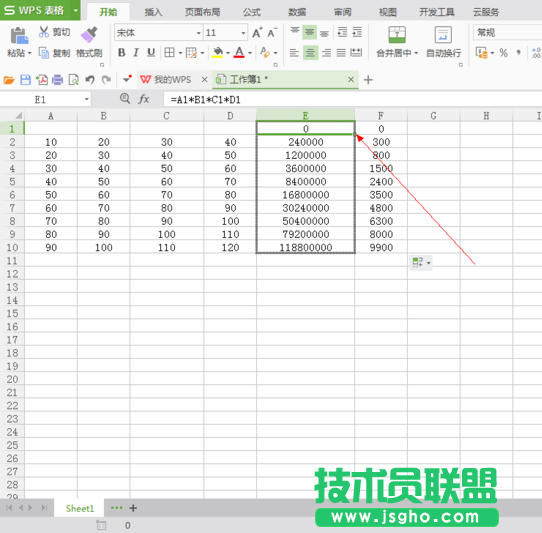Image resolution: width=542 pixels, height=533 pixels.
Task: Open the 我的WPS document tab
Action: click(172, 80)
